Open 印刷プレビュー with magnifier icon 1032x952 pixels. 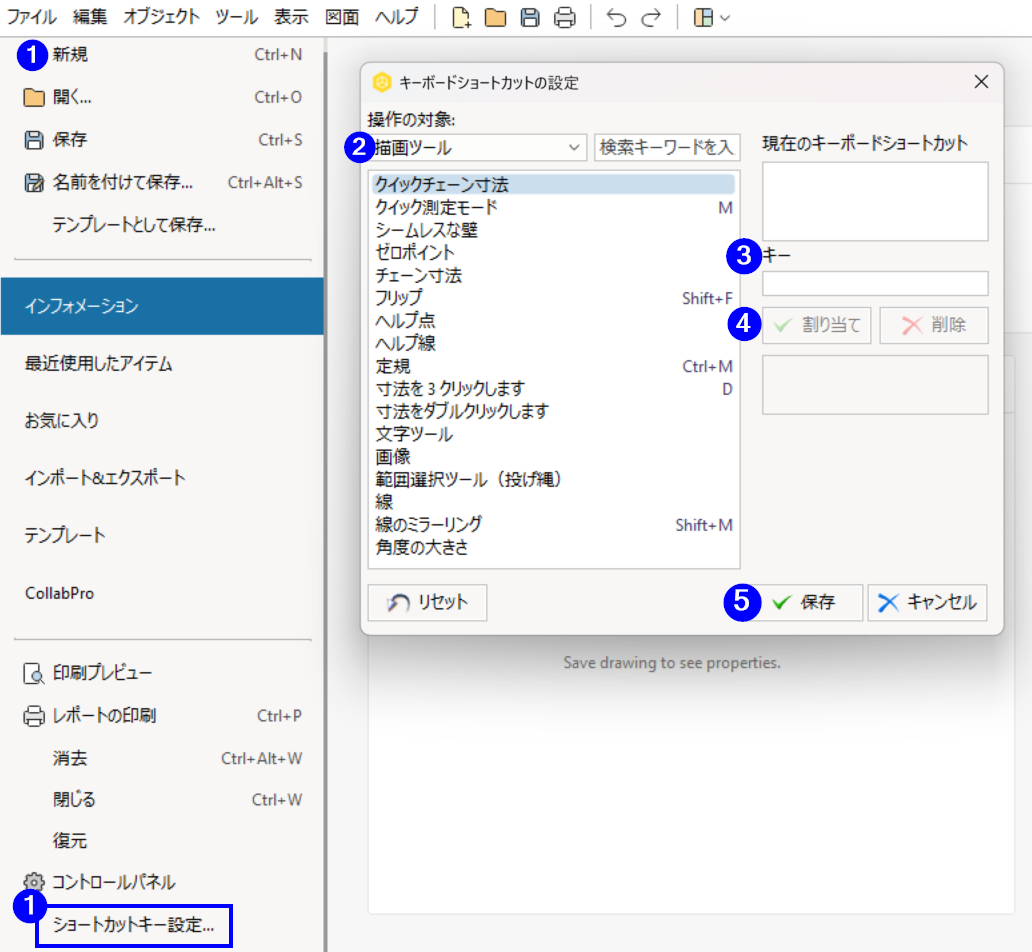click(88, 673)
